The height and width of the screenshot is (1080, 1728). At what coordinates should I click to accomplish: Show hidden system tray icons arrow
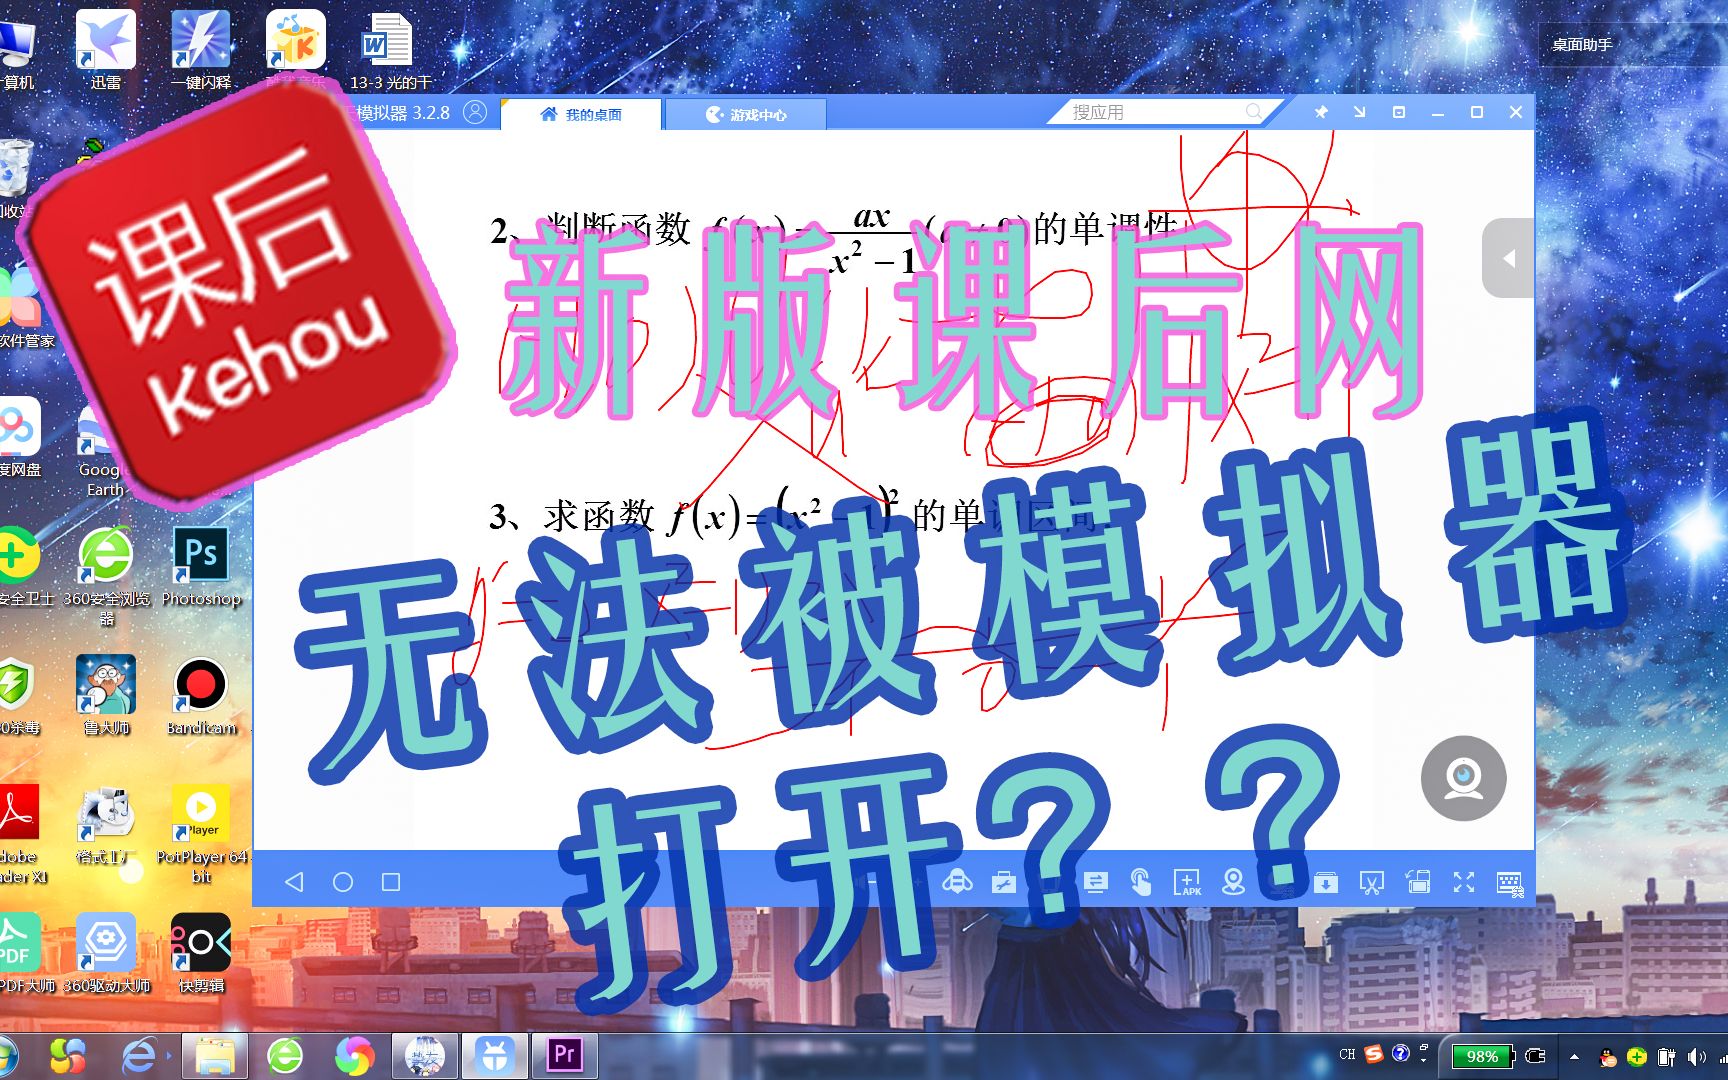click(x=1575, y=1056)
